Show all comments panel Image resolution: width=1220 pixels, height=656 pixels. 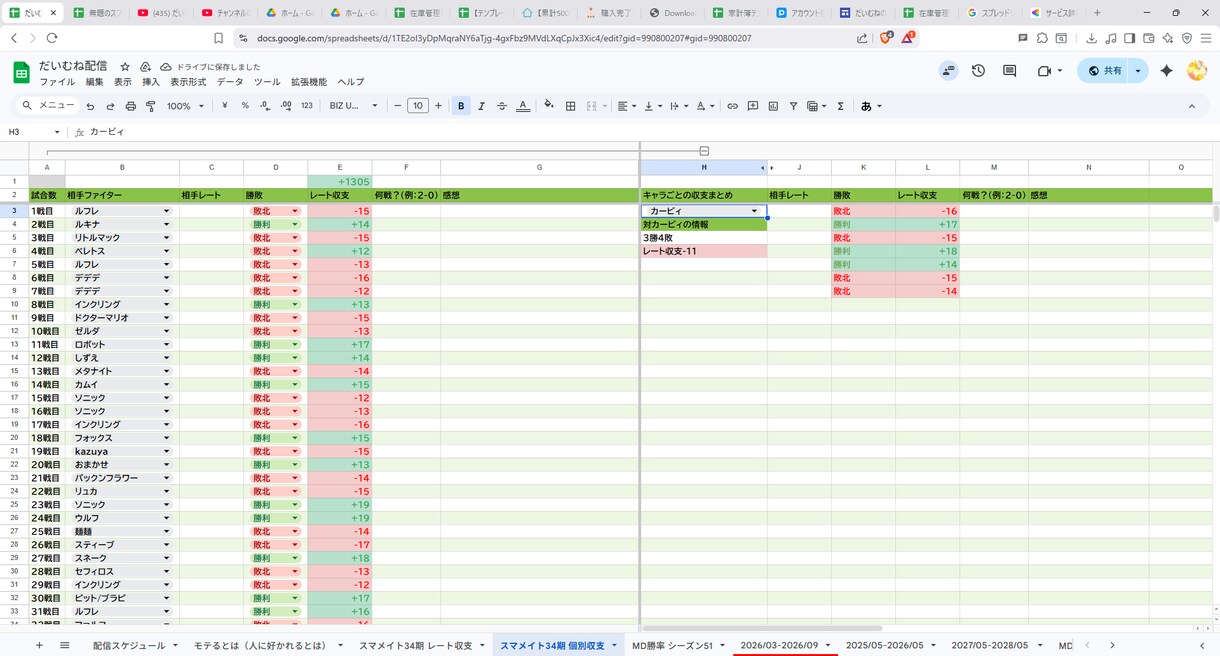coord(1009,71)
